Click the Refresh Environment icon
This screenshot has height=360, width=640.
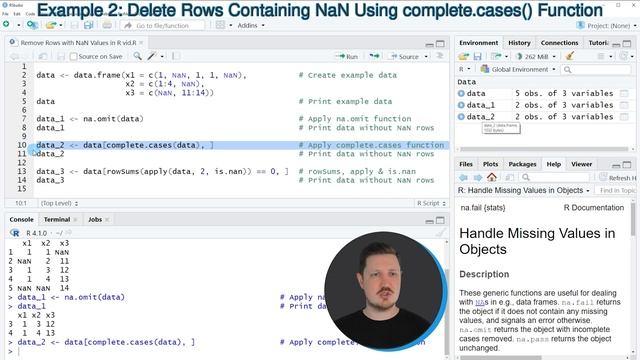(624, 56)
